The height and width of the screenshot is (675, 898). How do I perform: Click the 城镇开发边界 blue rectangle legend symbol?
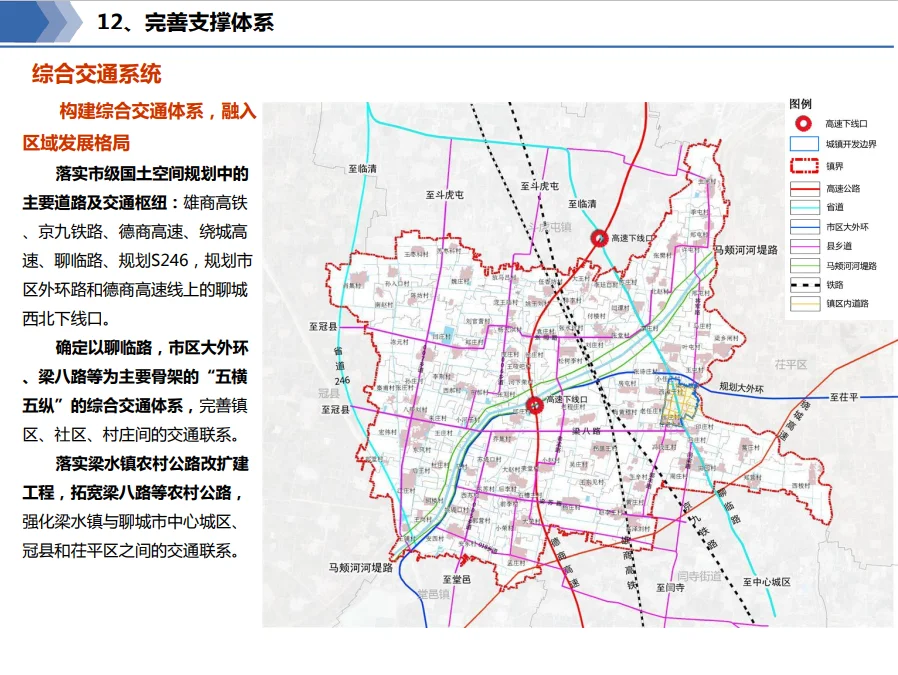(803, 144)
